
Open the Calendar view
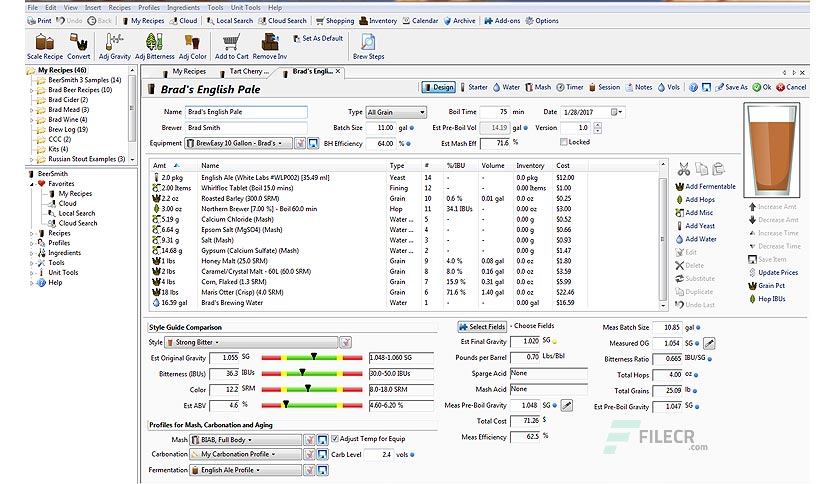tap(420, 21)
